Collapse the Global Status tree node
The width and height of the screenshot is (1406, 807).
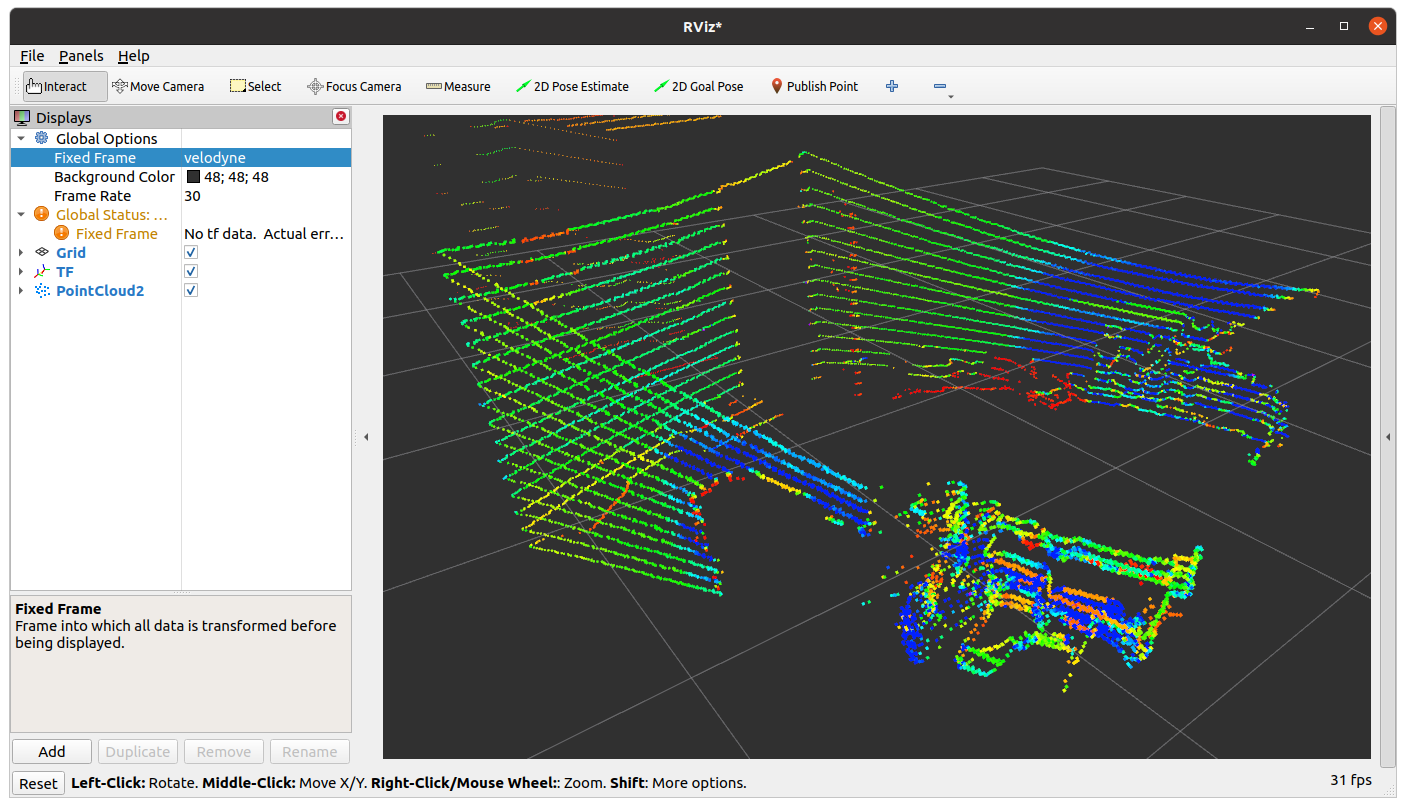tap(21, 214)
